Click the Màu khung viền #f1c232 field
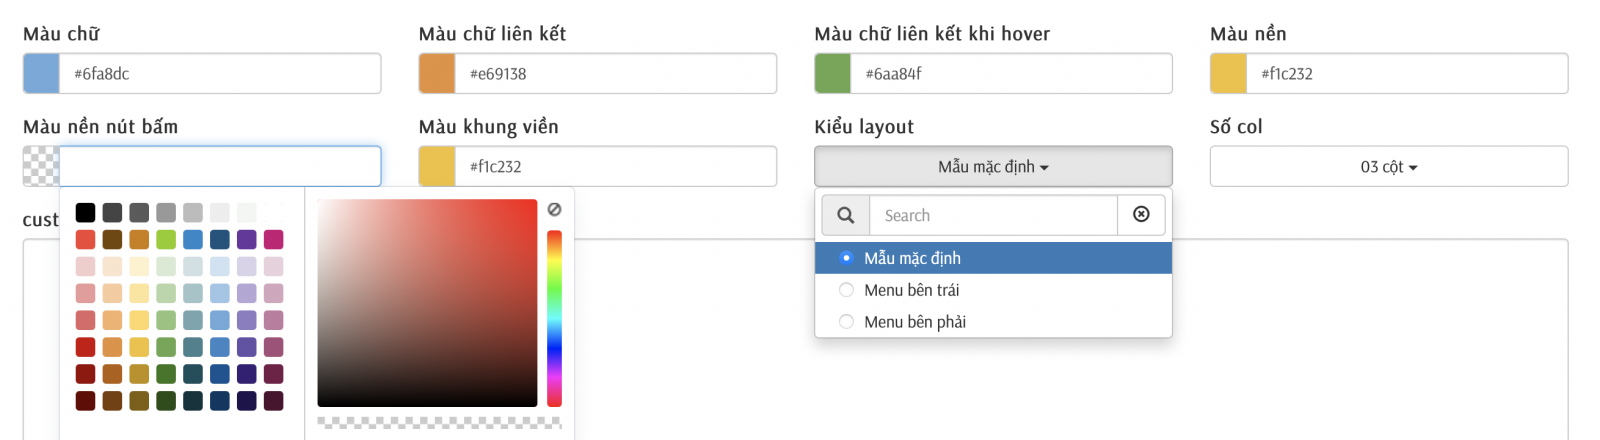 pyautogui.click(x=616, y=166)
